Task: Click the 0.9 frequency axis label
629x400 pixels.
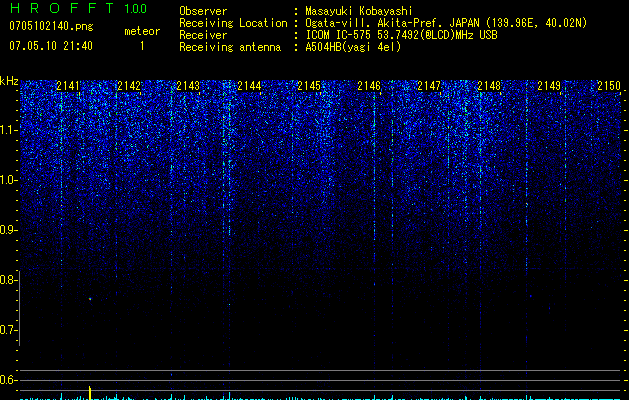Action: 8,230
